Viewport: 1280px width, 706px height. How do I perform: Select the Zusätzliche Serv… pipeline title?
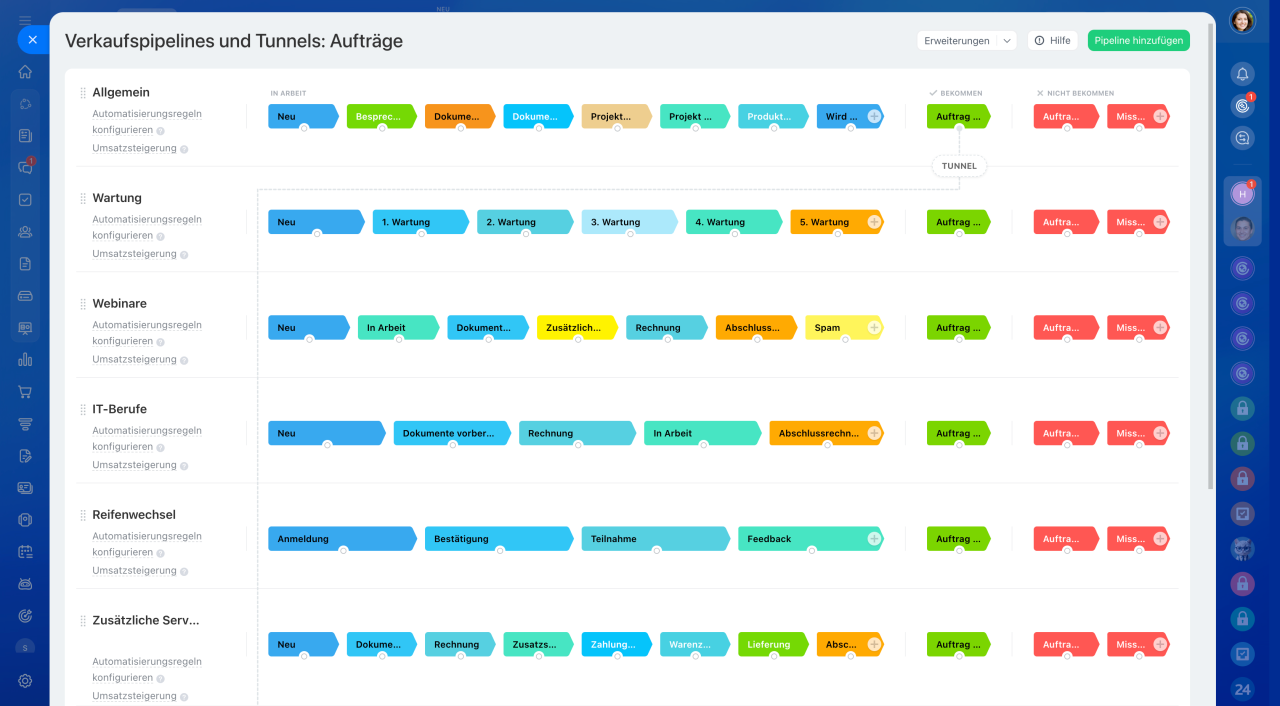pyautogui.click(x=146, y=620)
